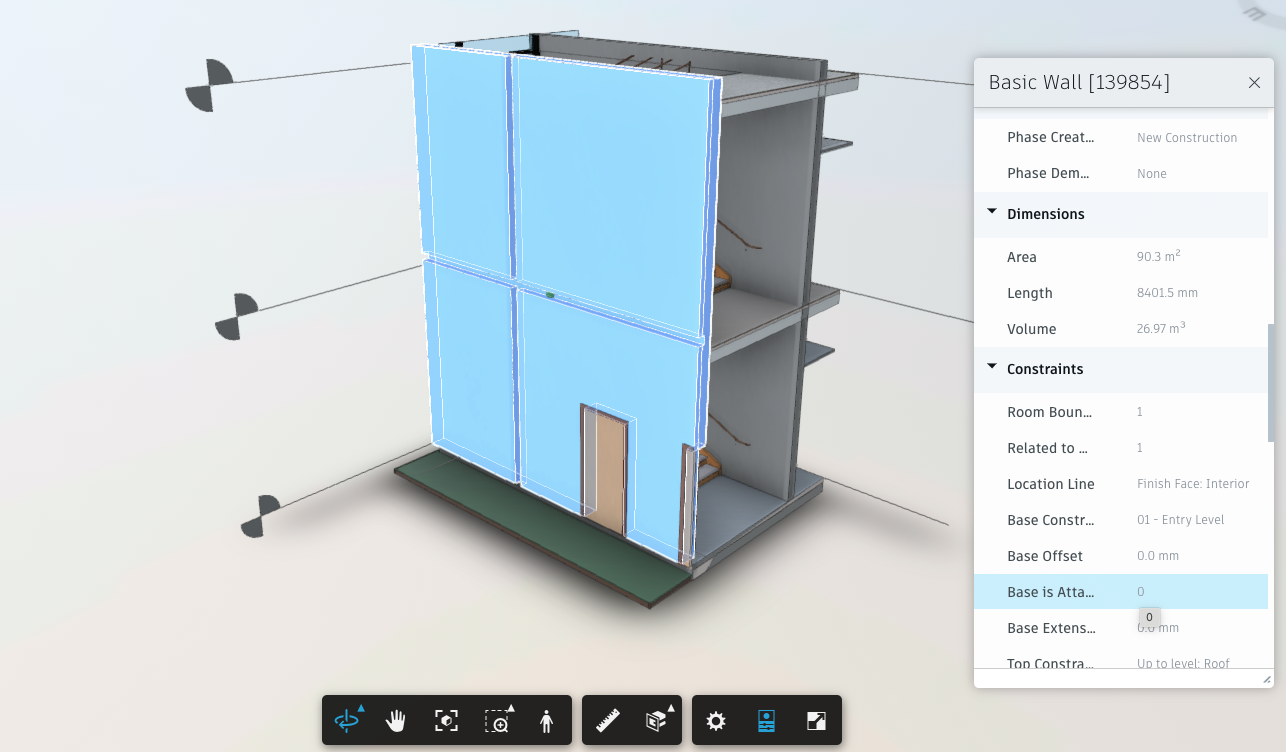Select the Orbit tool
This screenshot has width=1286, height=752.
(x=347, y=720)
